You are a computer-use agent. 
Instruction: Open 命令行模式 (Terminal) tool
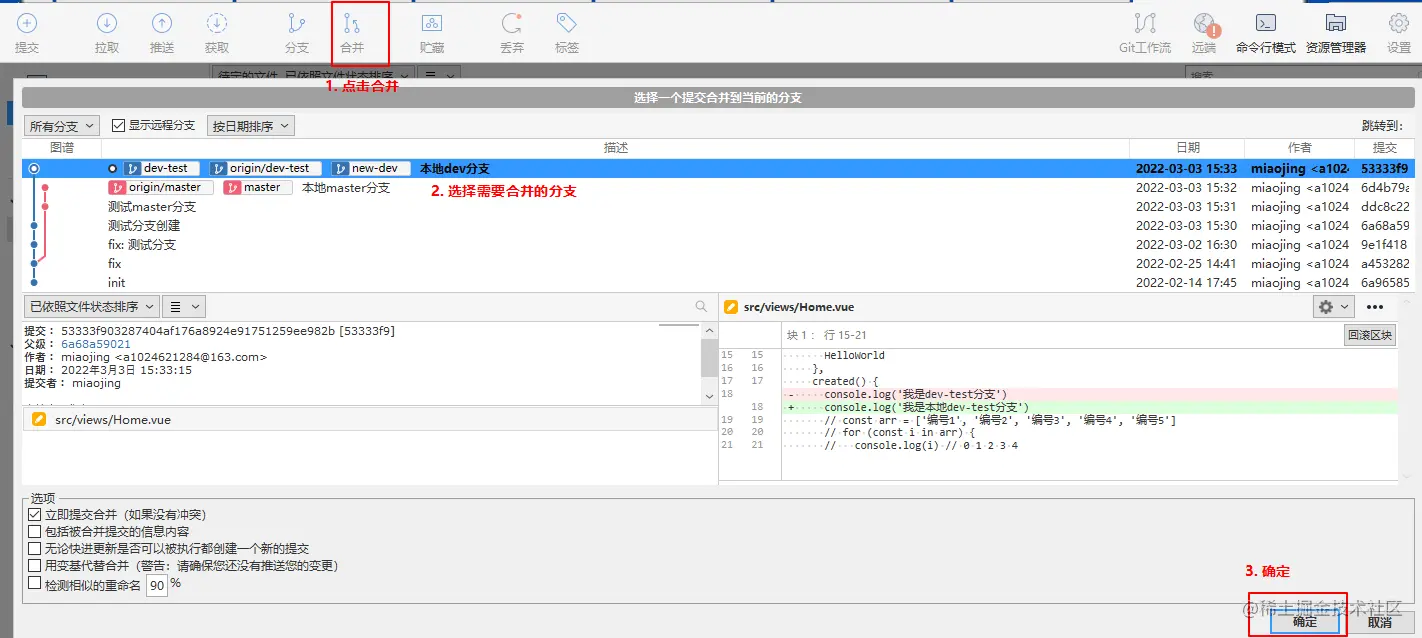click(x=1266, y=32)
